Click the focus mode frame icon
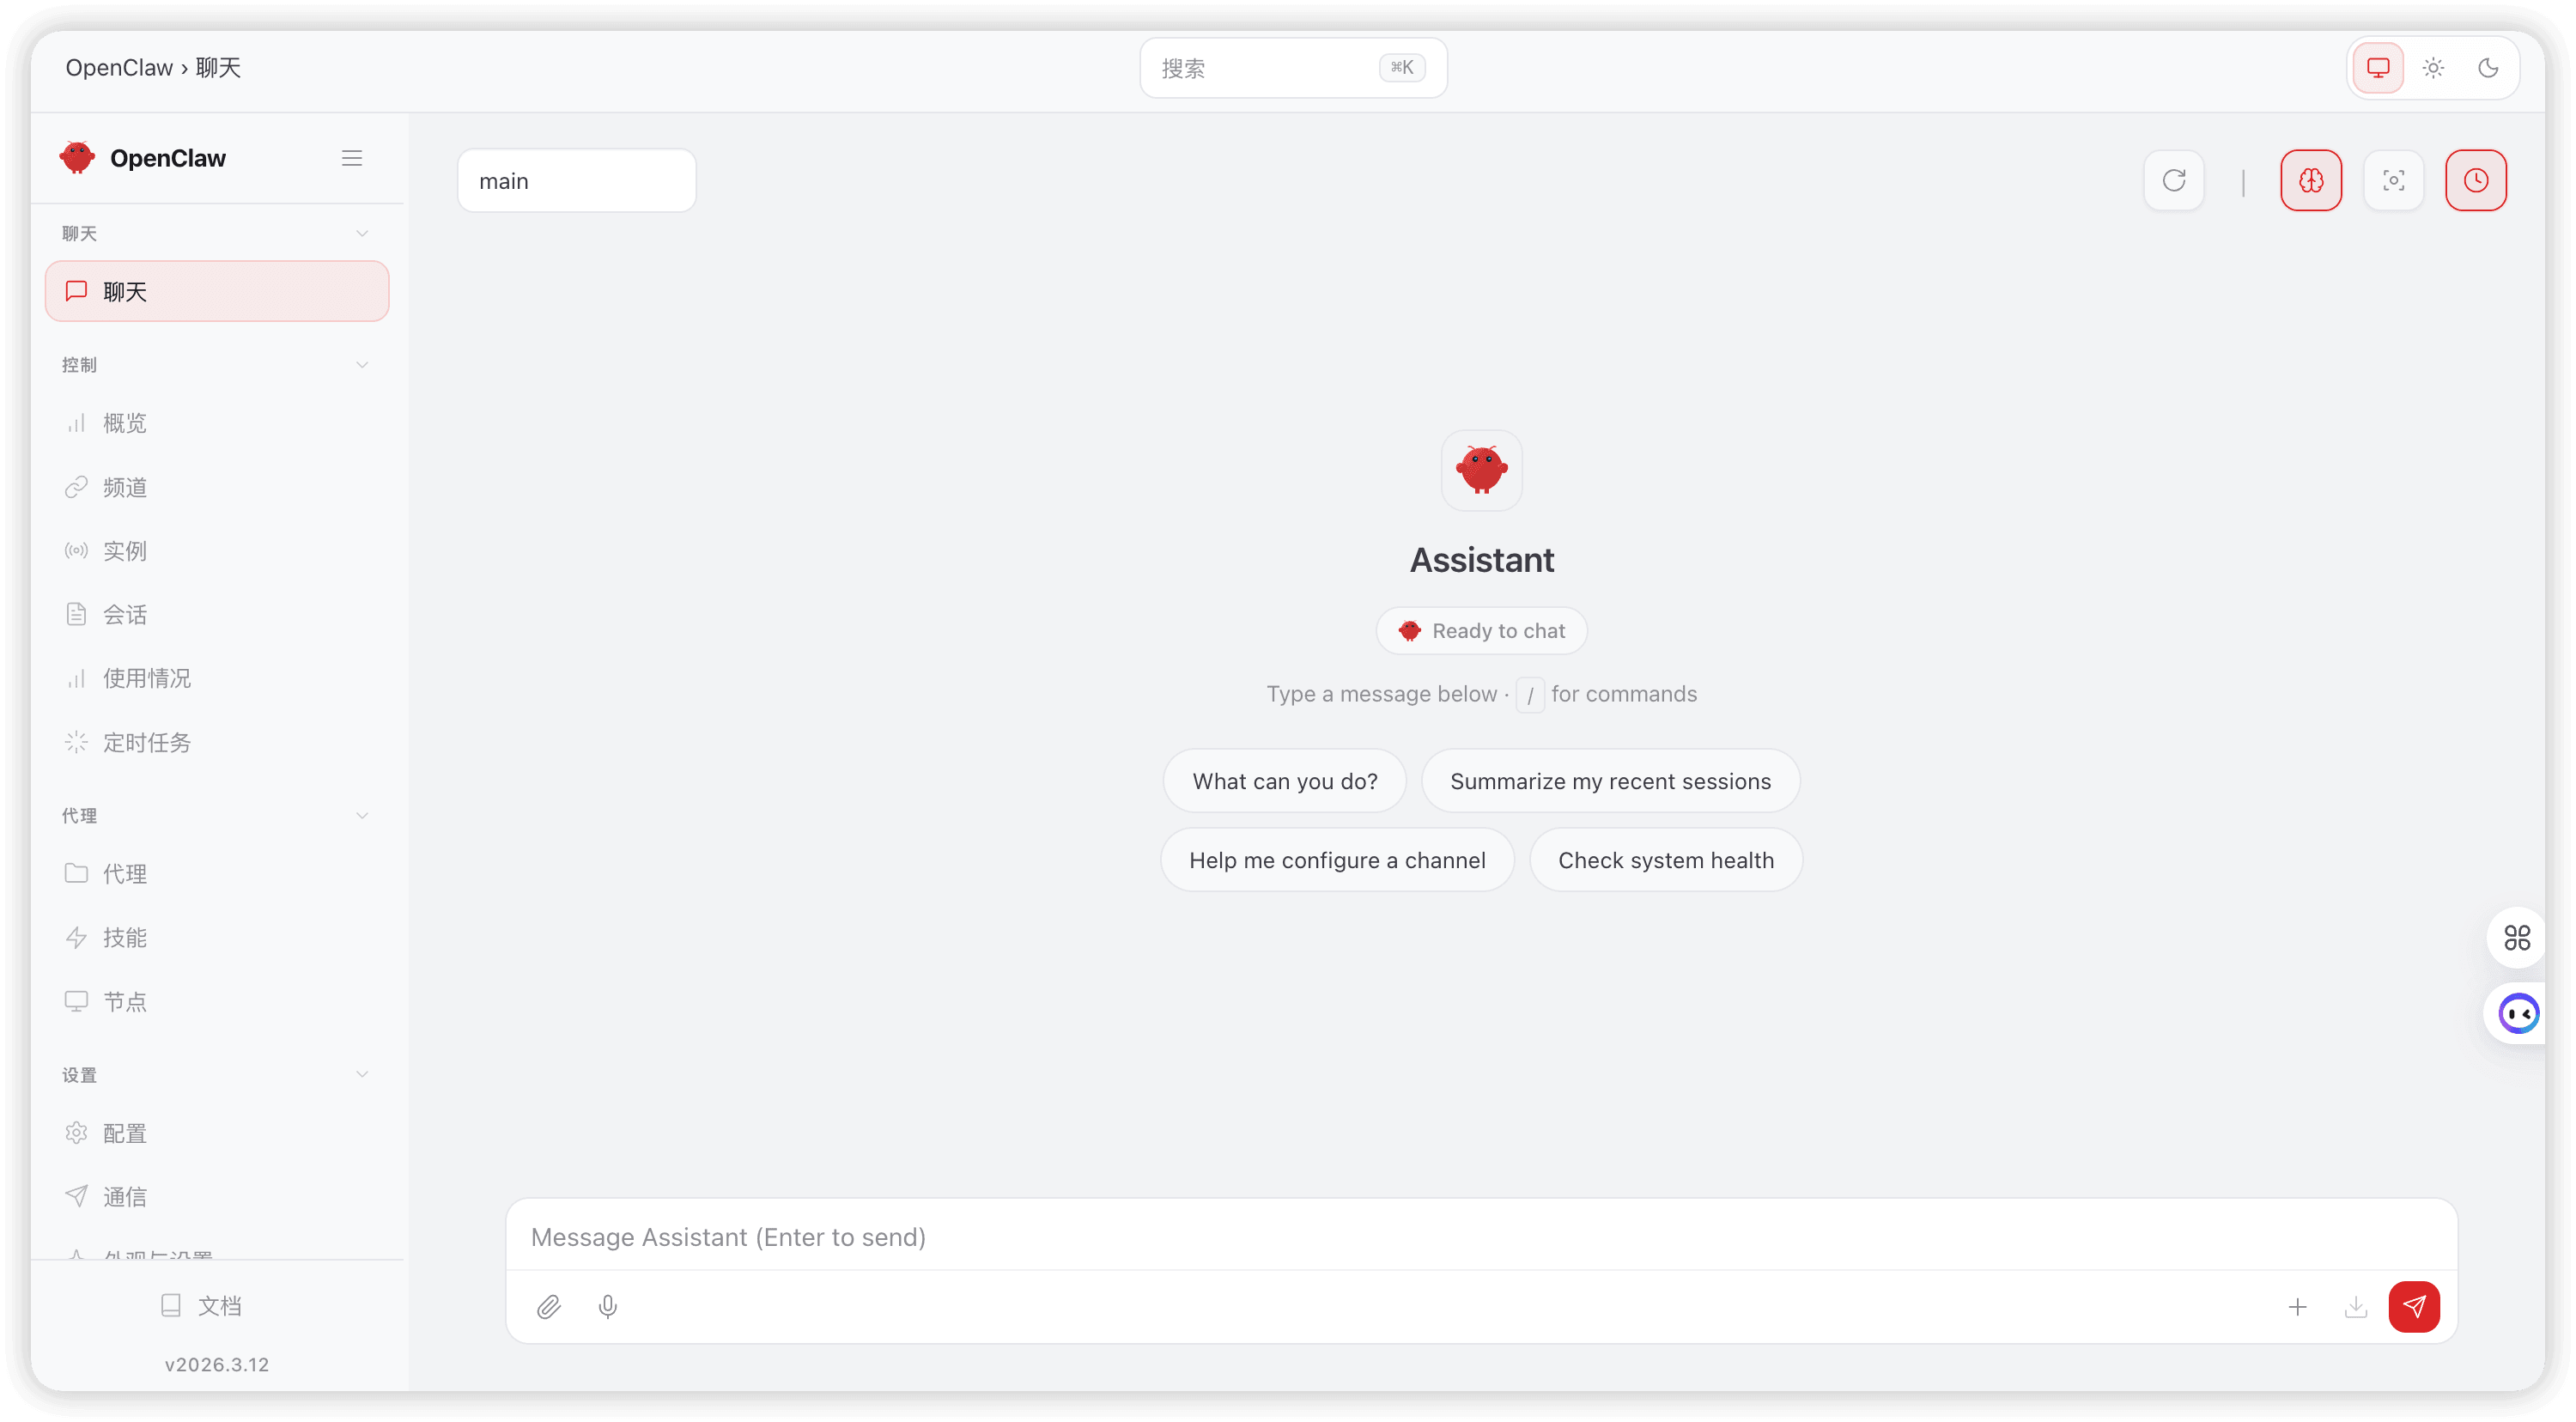This screenshot has height=1422, width=2576. coord(2393,181)
